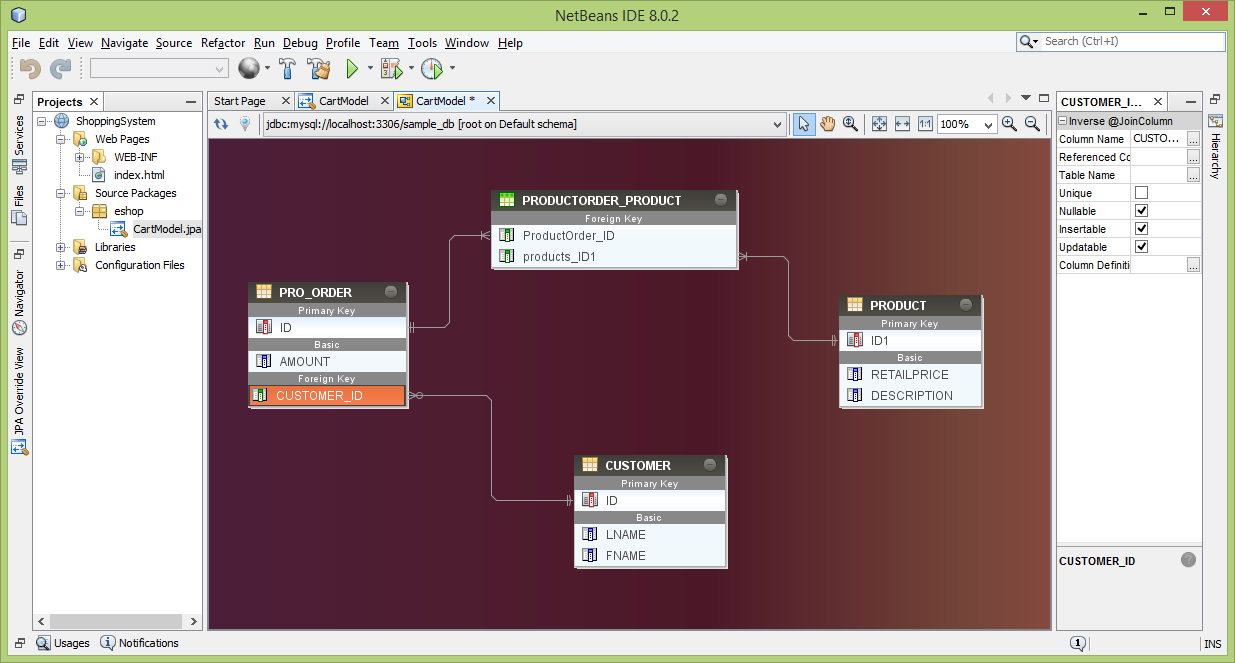Collapse the ShoppingSystem project tree node

click(43, 121)
